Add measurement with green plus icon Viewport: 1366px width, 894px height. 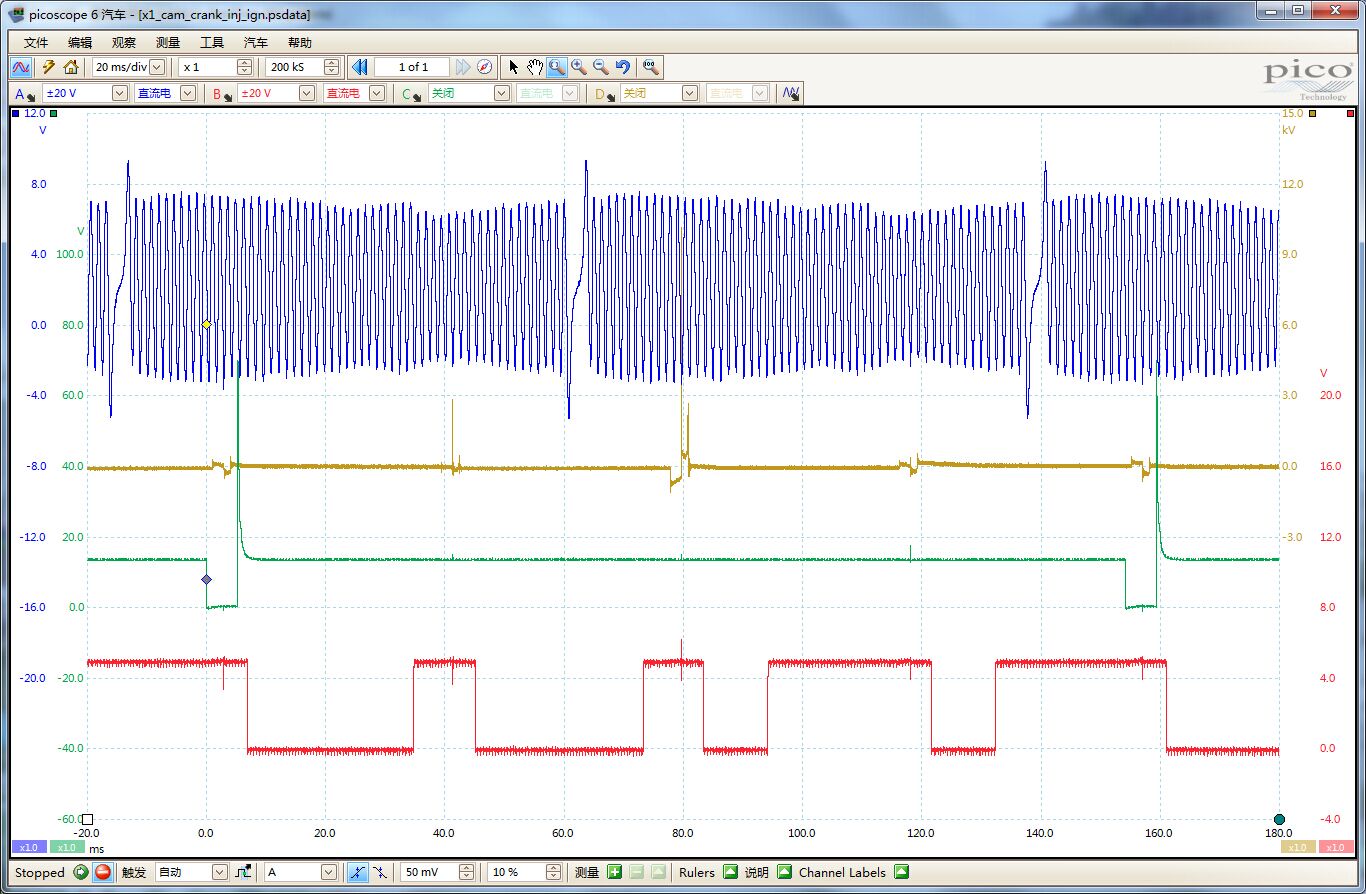614,872
